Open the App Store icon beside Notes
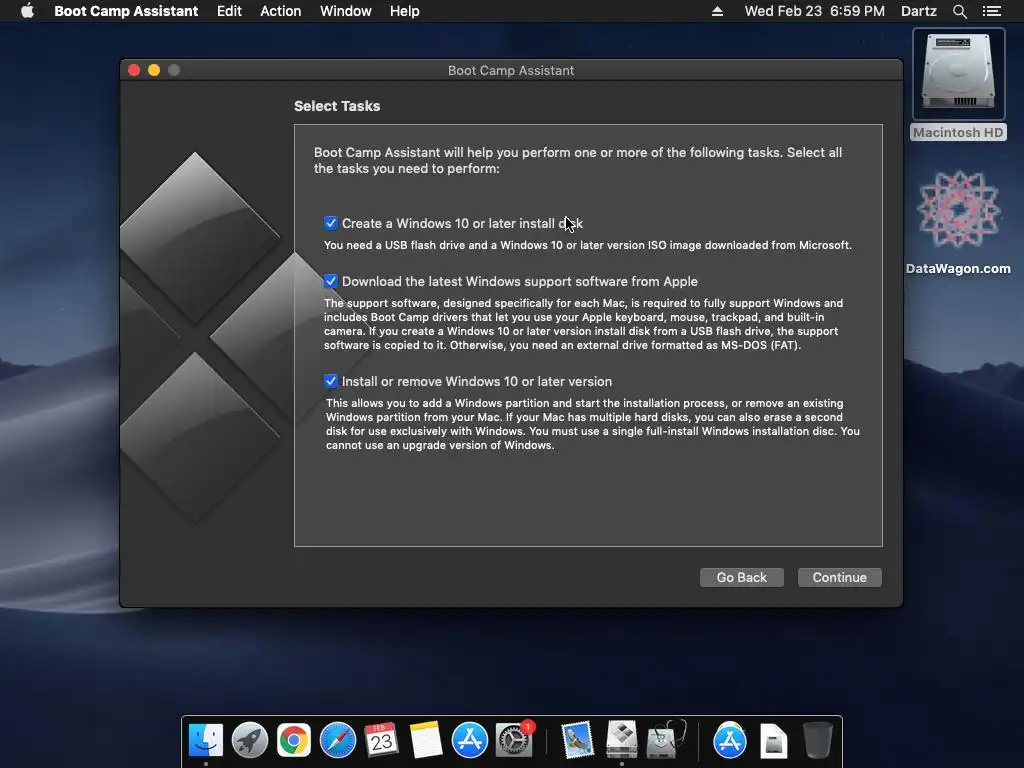The image size is (1024, 768). pyautogui.click(x=470, y=740)
